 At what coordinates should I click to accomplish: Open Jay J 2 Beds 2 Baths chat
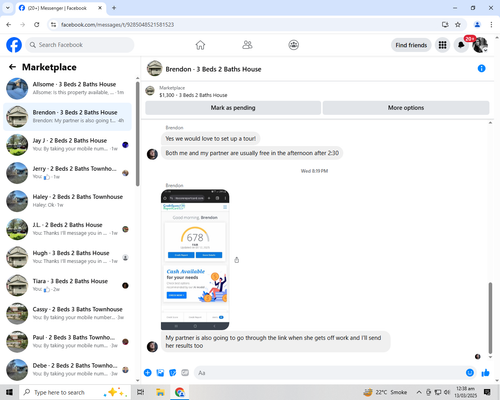[x=67, y=145]
